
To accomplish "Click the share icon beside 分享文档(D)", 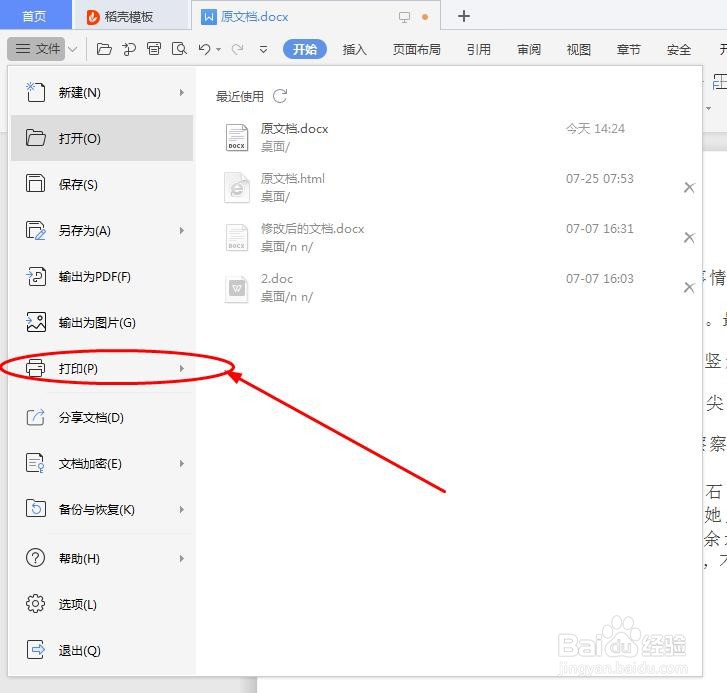I will pos(36,417).
